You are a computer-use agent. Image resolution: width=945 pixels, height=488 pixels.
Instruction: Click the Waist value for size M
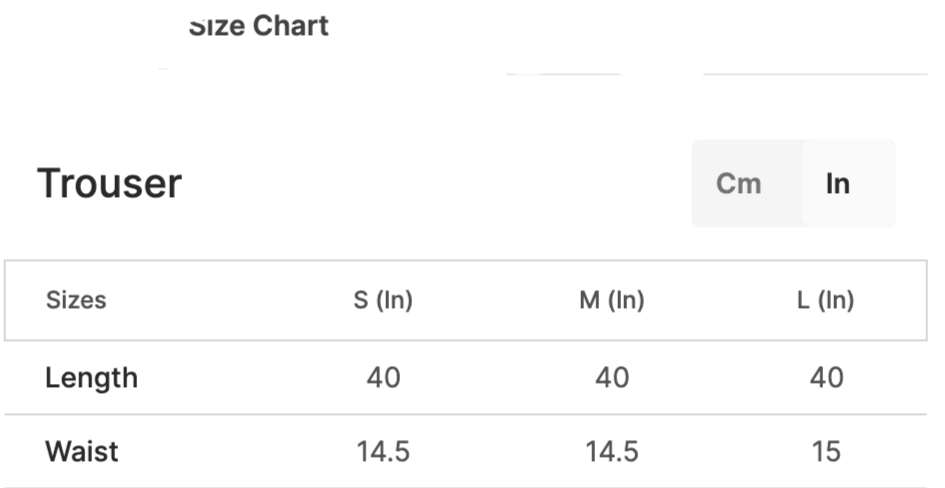612,451
